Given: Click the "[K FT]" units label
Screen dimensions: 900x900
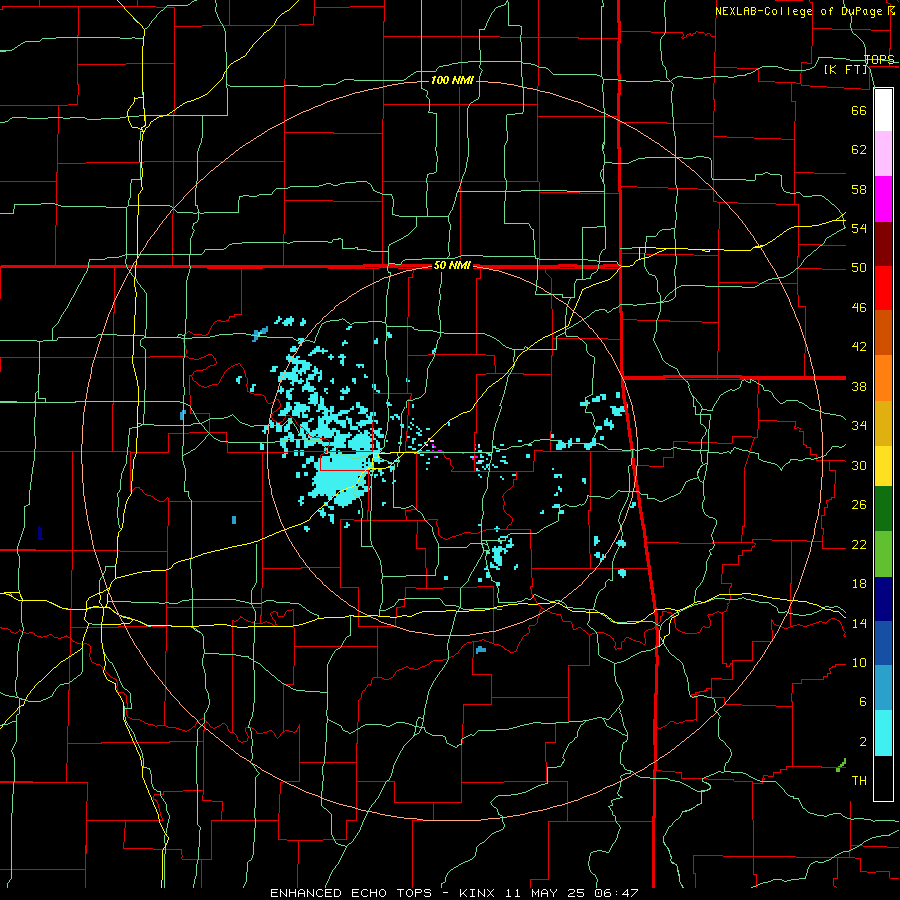Looking at the screenshot, I should [846, 69].
